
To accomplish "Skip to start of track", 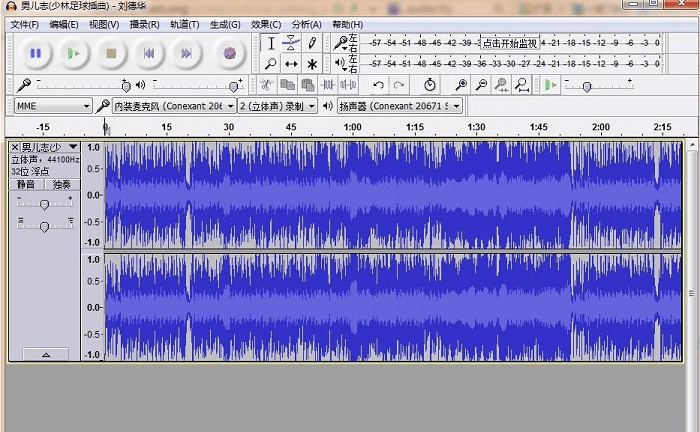I will point(149,53).
